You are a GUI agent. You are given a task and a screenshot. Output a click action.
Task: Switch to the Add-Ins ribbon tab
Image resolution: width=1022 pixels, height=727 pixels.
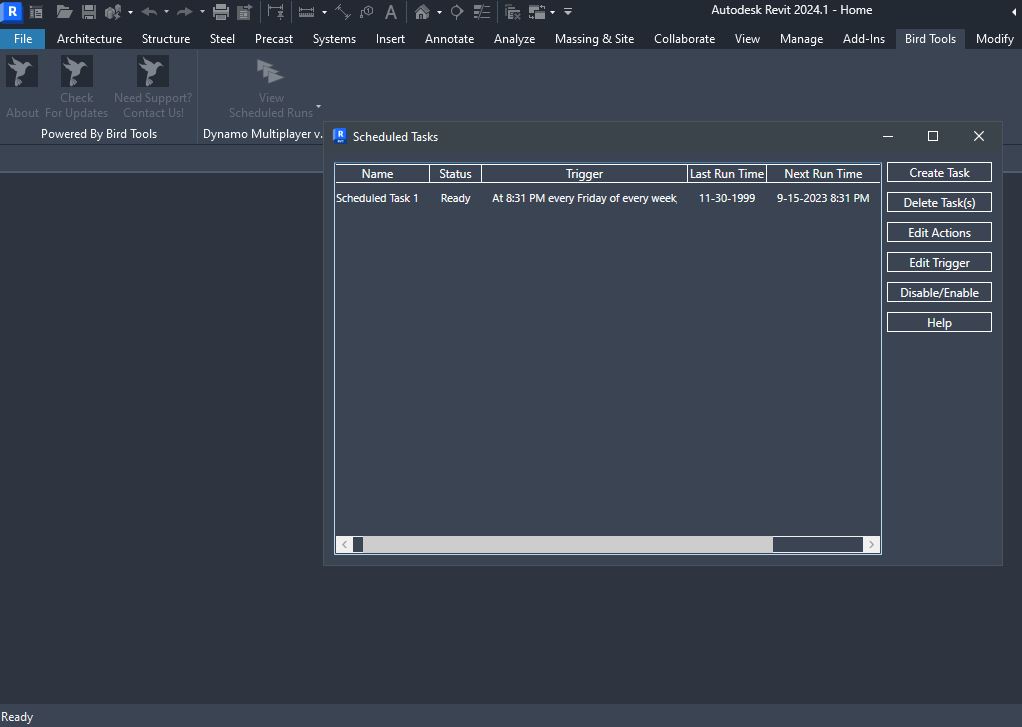864,38
